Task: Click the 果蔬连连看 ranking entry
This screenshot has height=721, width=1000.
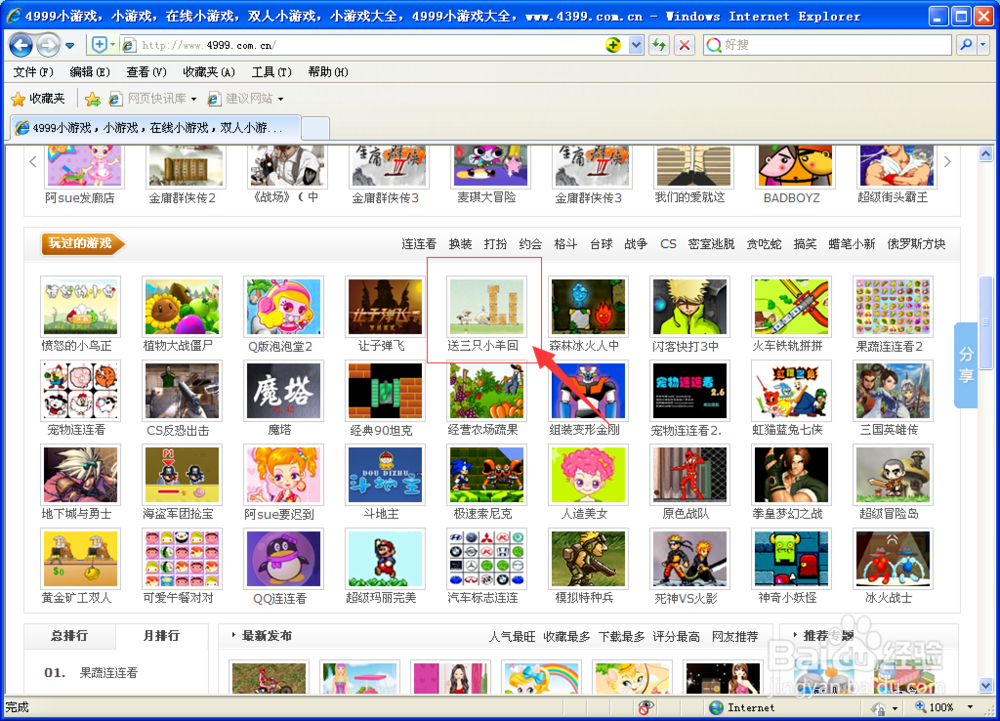Action: pyautogui.click(x=108, y=673)
